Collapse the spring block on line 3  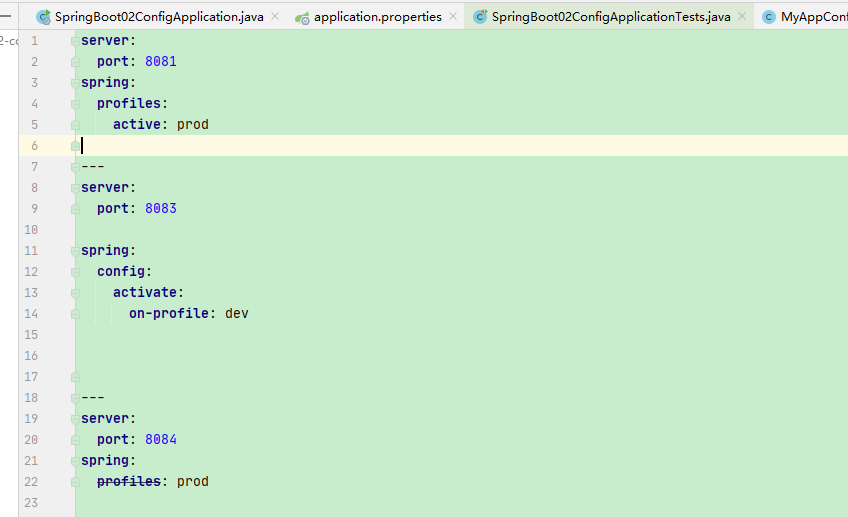[x=75, y=83]
